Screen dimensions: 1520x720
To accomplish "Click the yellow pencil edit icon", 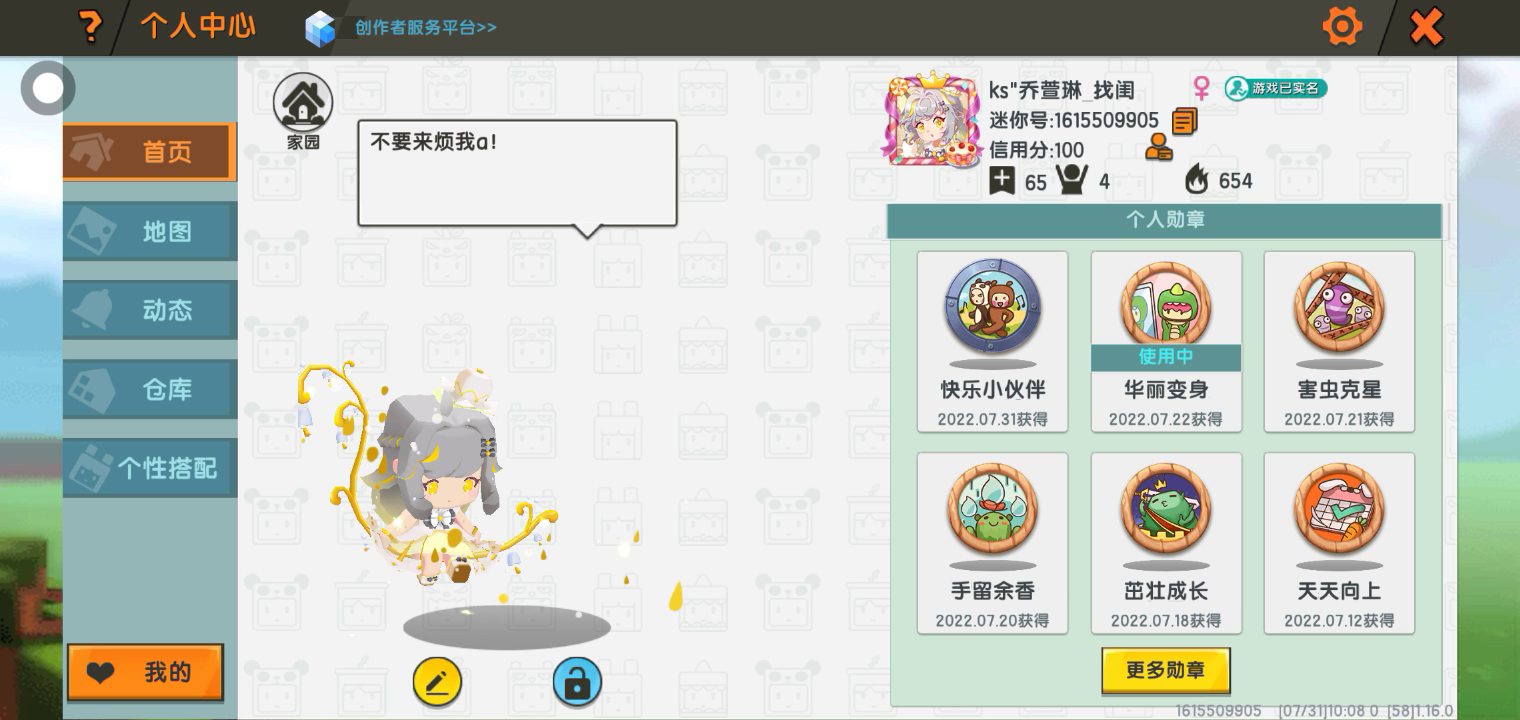I will (437, 683).
